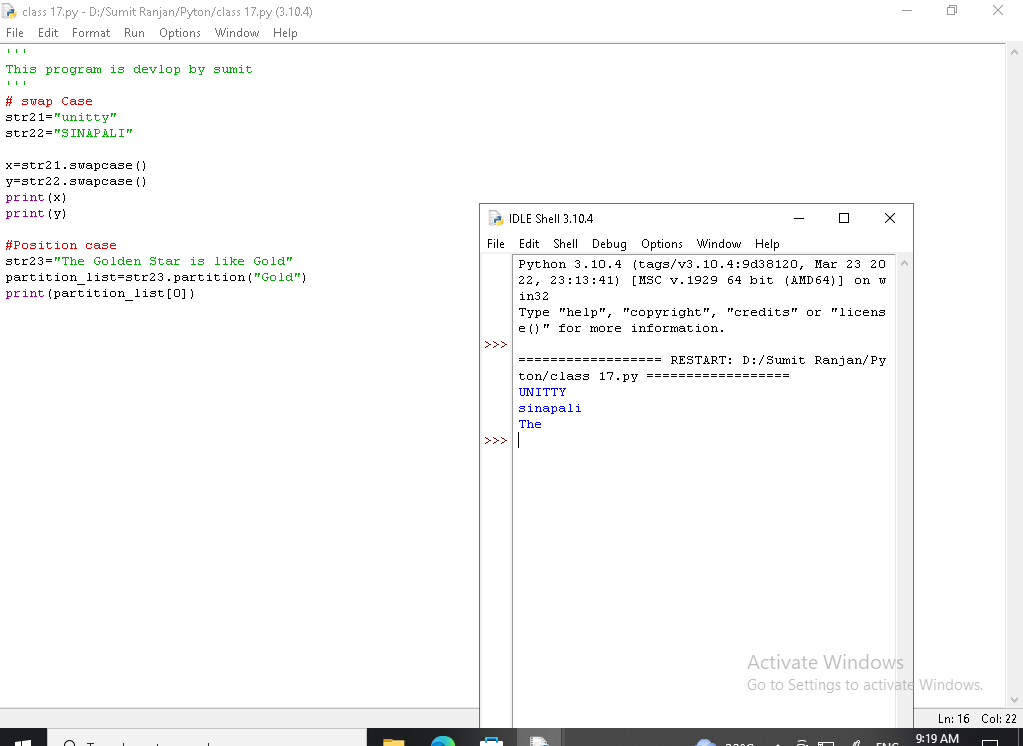The height and width of the screenshot is (746, 1023).
Task: Open Microsoft Store from the taskbar
Action: pos(491,741)
